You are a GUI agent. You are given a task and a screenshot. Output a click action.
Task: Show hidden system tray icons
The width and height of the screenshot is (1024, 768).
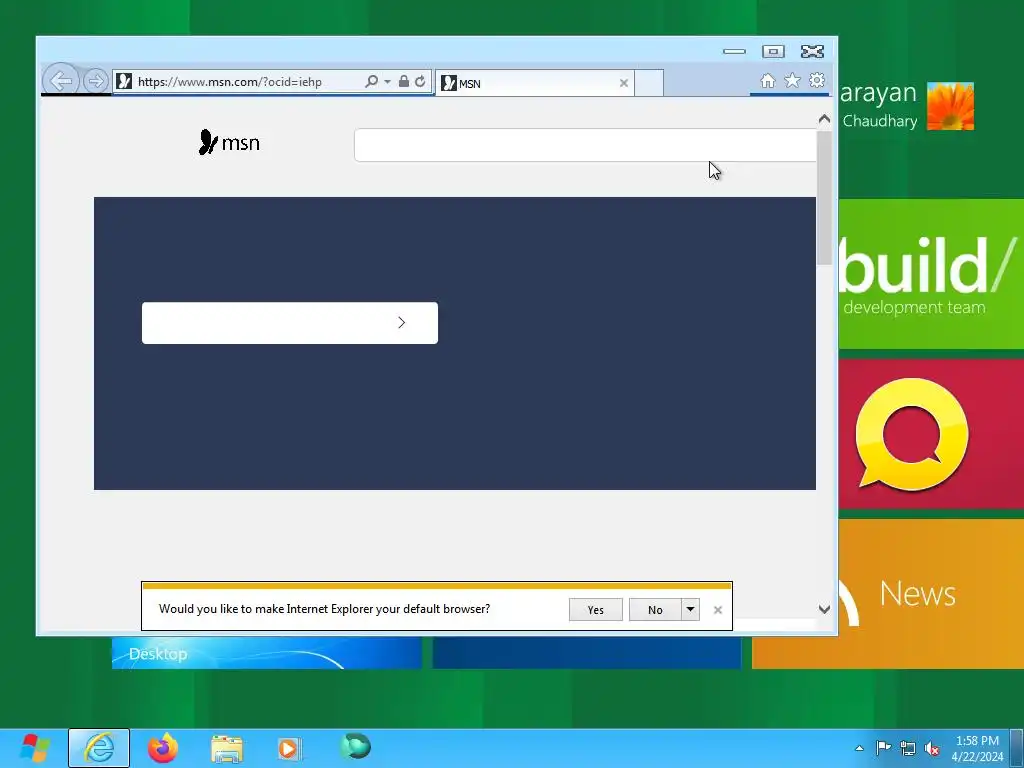(859, 748)
